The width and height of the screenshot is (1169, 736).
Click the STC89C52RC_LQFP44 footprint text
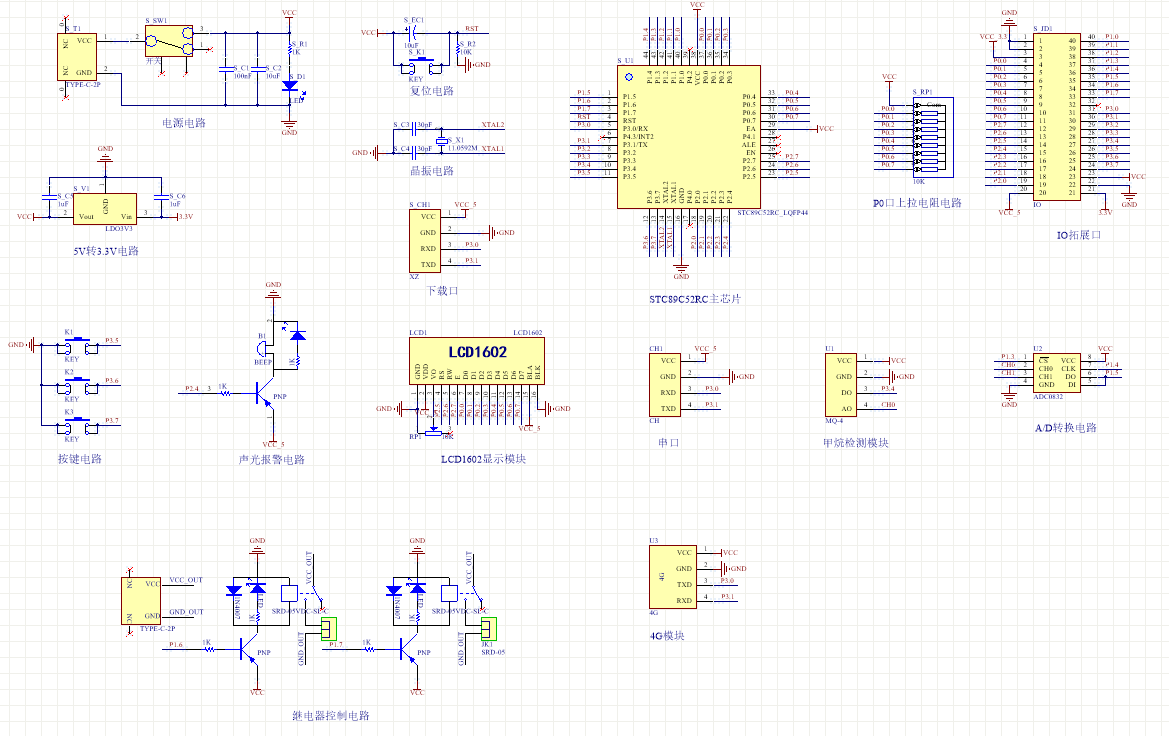click(772, 213)
